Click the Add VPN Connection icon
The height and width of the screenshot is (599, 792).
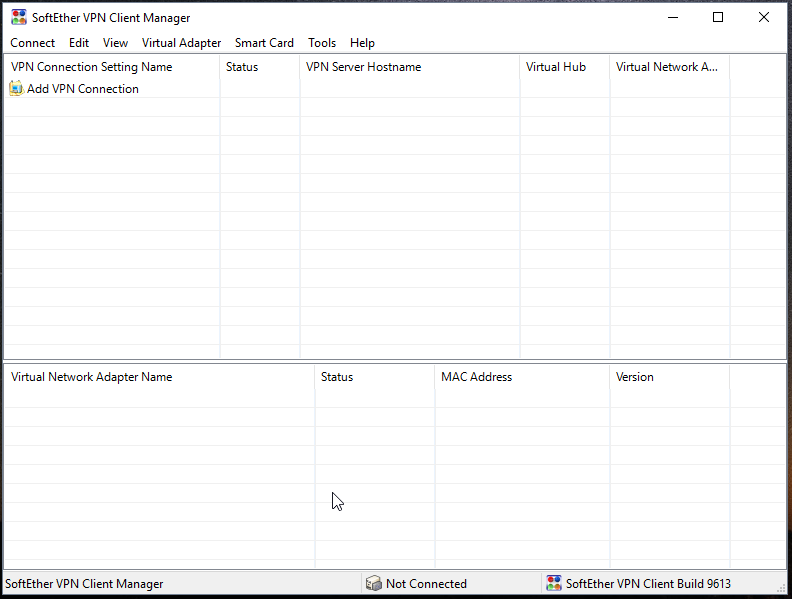tap(16, 88)
